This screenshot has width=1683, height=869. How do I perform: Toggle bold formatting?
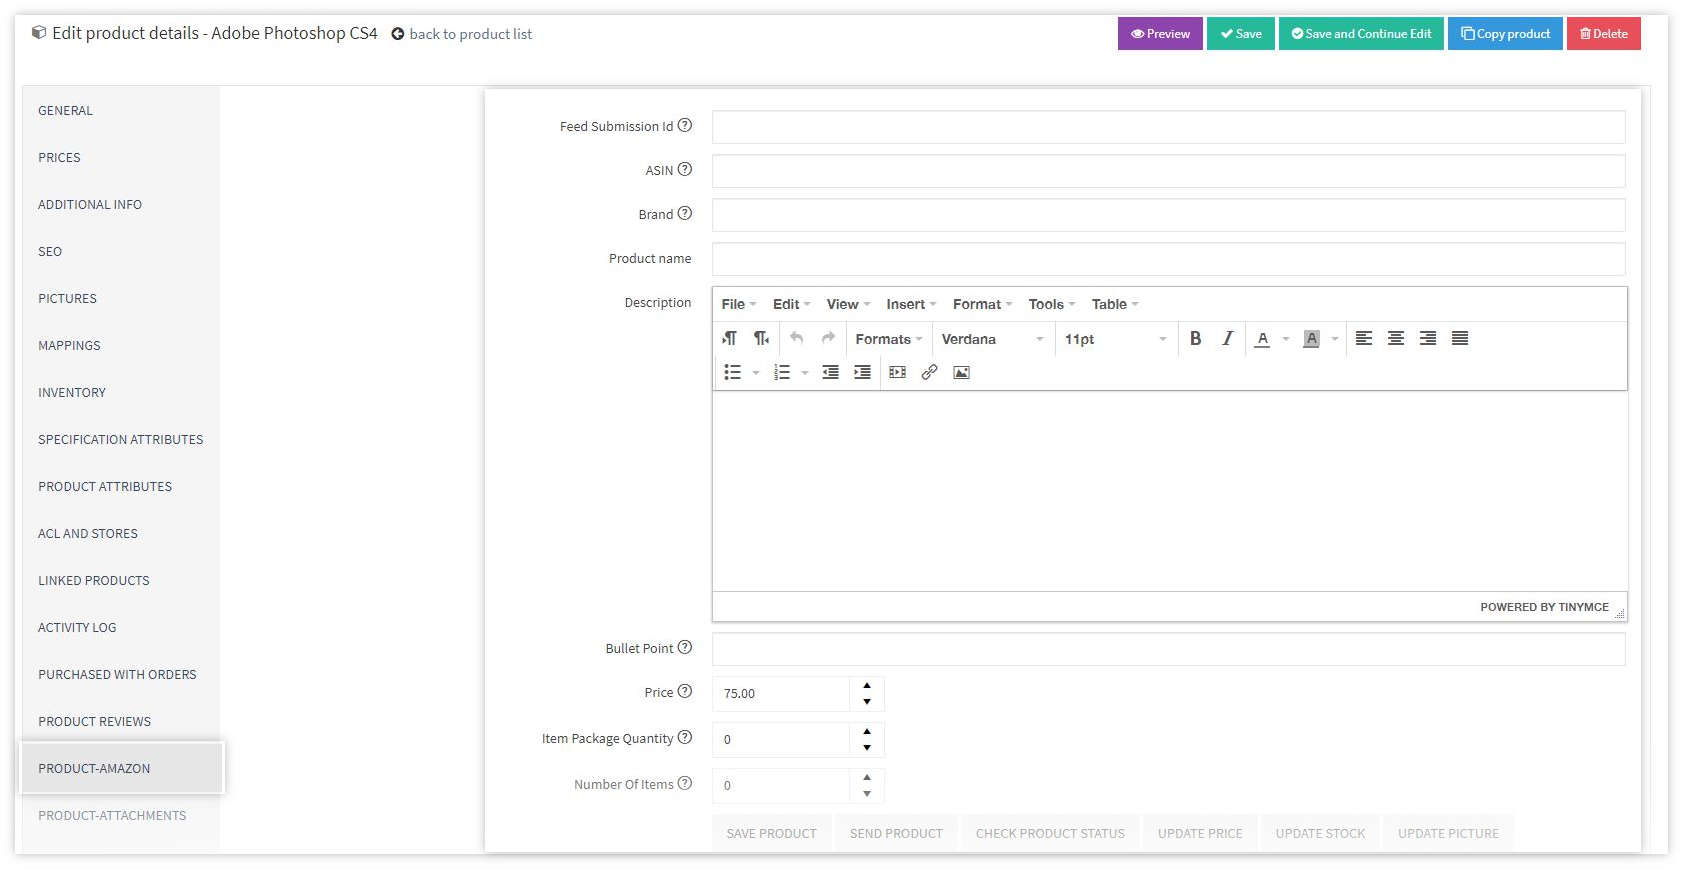coord(1195,338)
